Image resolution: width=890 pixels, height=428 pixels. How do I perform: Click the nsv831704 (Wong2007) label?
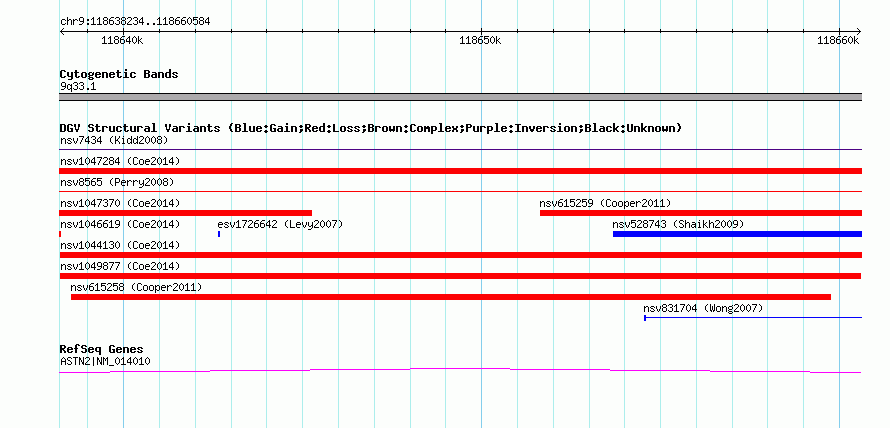point(703,308)
